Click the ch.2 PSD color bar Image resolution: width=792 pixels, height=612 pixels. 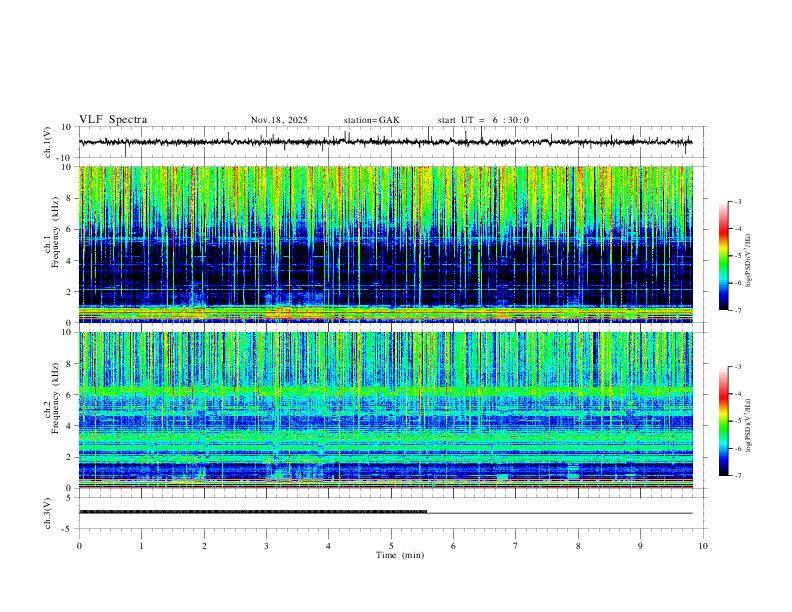click(x=723, y=421)
